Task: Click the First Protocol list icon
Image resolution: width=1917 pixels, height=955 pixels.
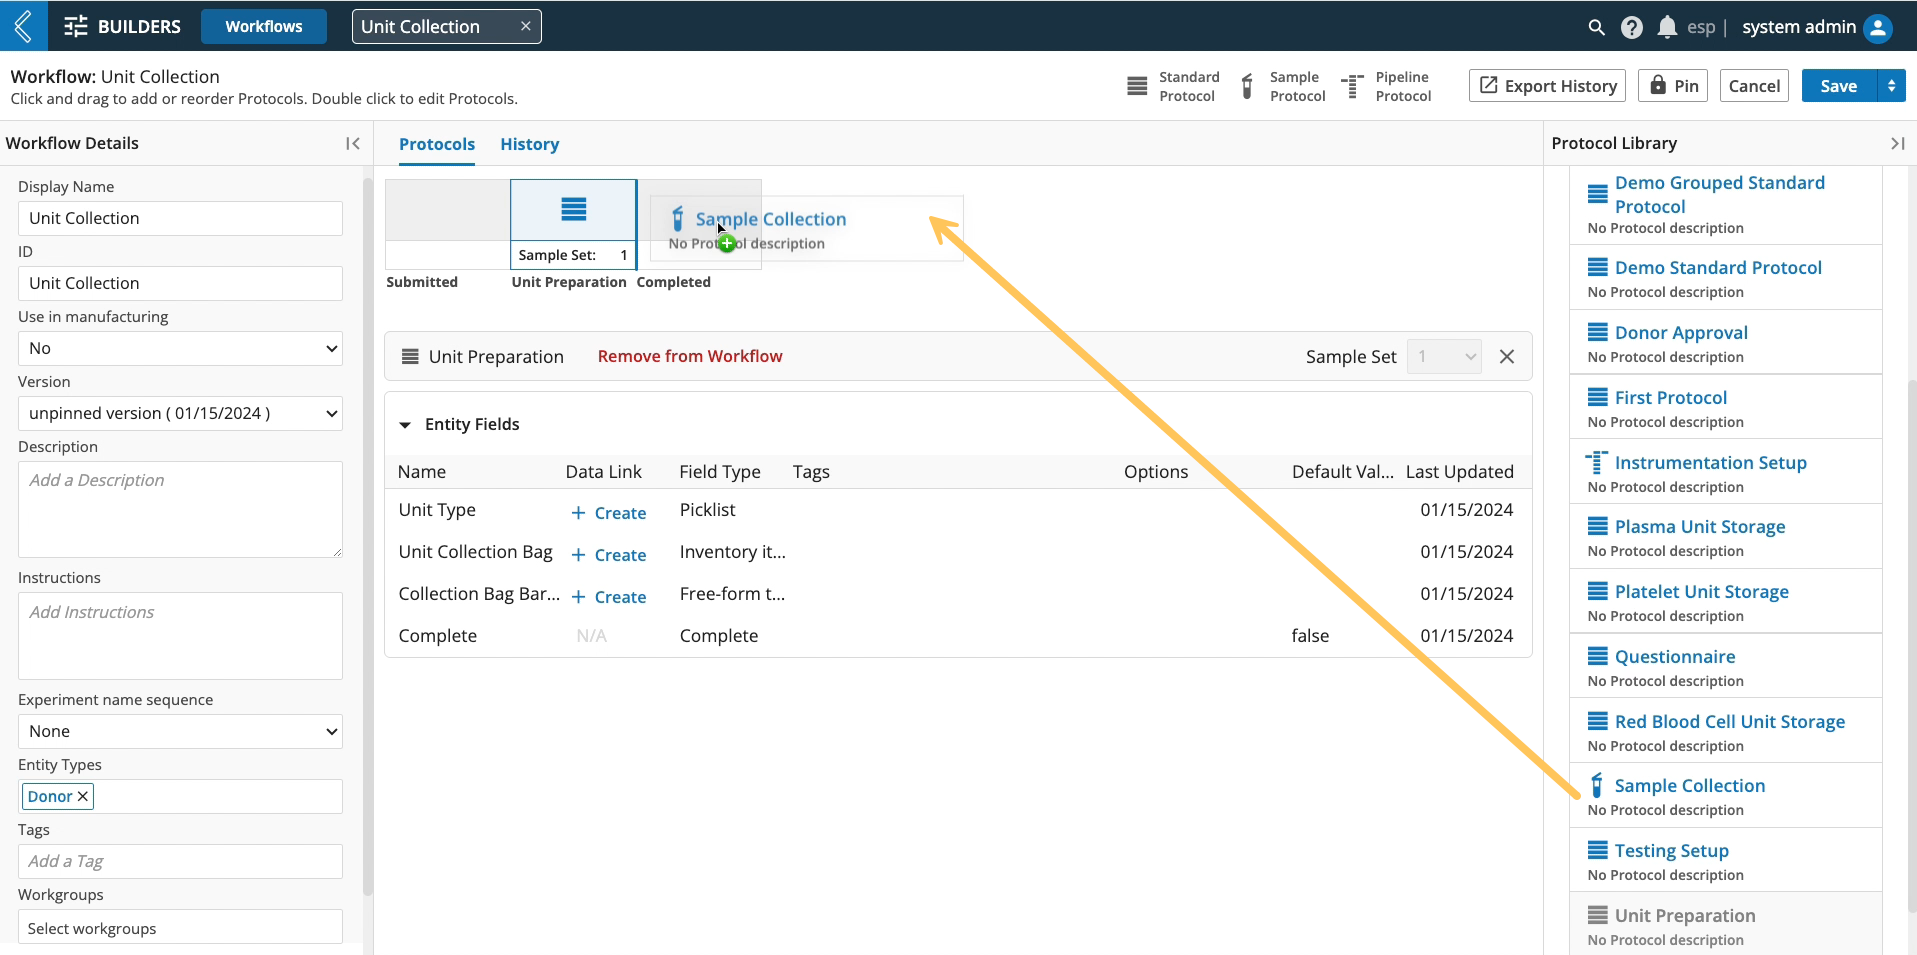Action: tap(1598, 398)
